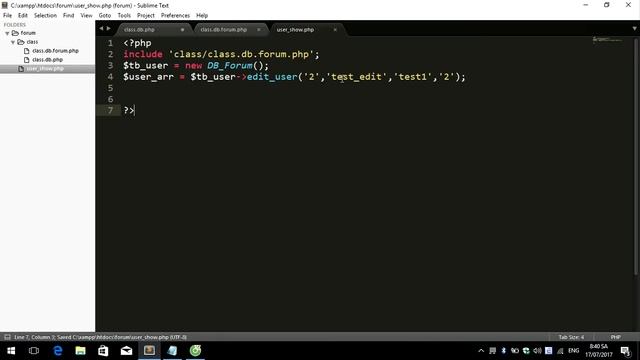Collapse the class folder in sidebar
Screen dimensions: 640x360
tap(13, 42)
